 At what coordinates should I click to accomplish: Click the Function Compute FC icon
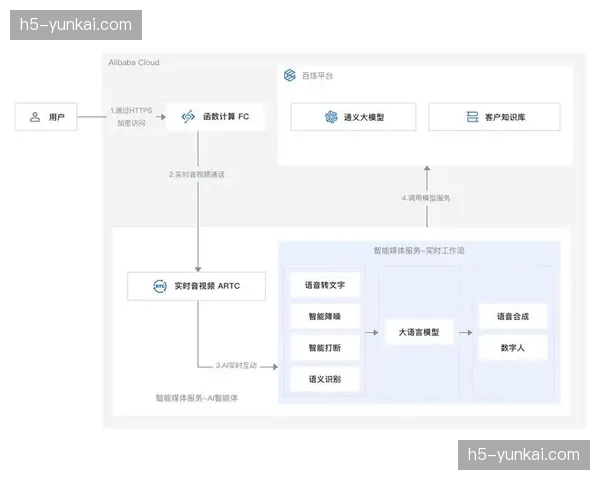(188, 116)
